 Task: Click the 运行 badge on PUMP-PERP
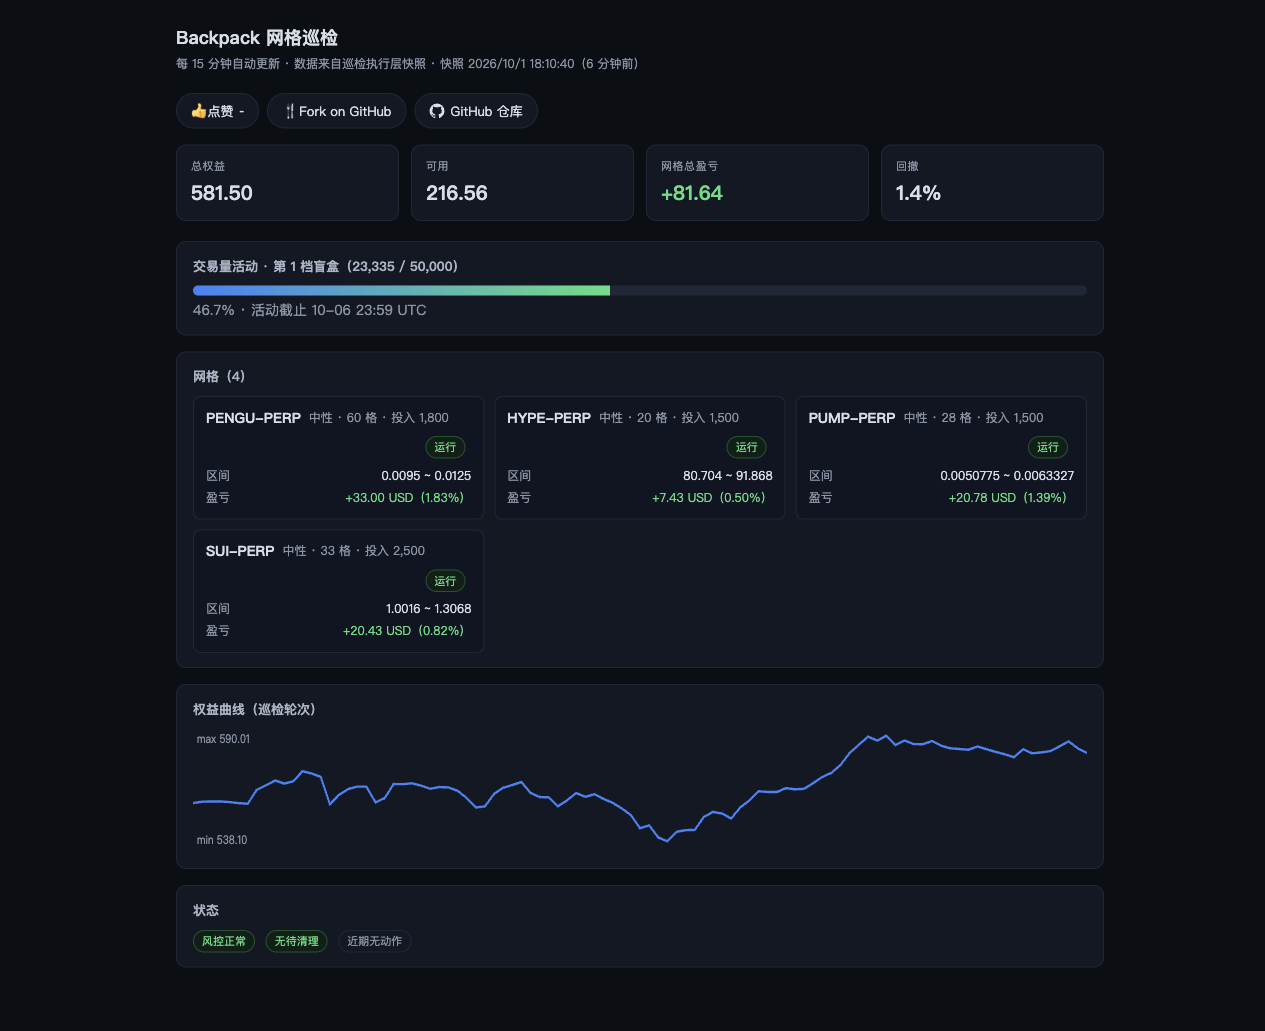pos(1048,447)
